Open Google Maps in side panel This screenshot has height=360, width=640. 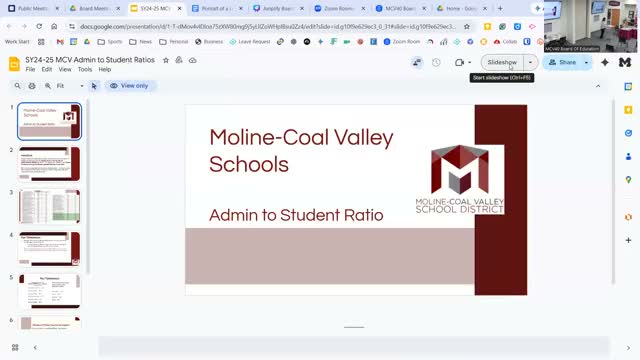628,180
